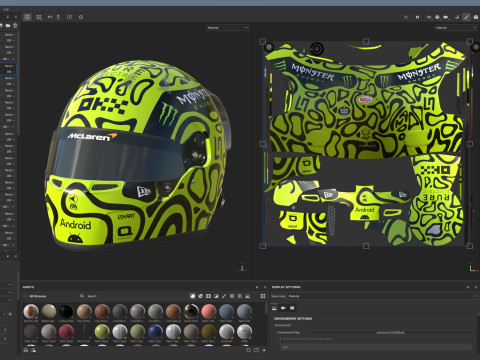Screen dimensions: 480x360
Task: Expand the View mode Material dropdown
Action: point(383,296)
